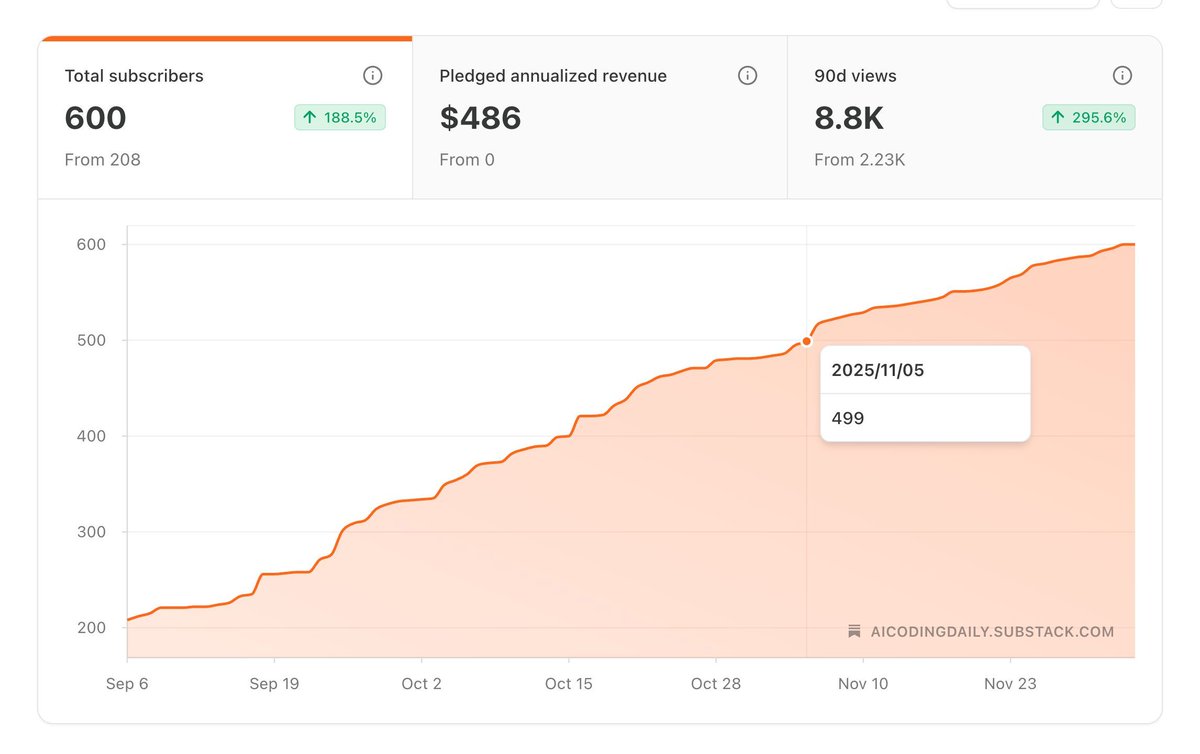1200x754 pixels.
Task: Click the "From 0" text
Action: (467, 160)
